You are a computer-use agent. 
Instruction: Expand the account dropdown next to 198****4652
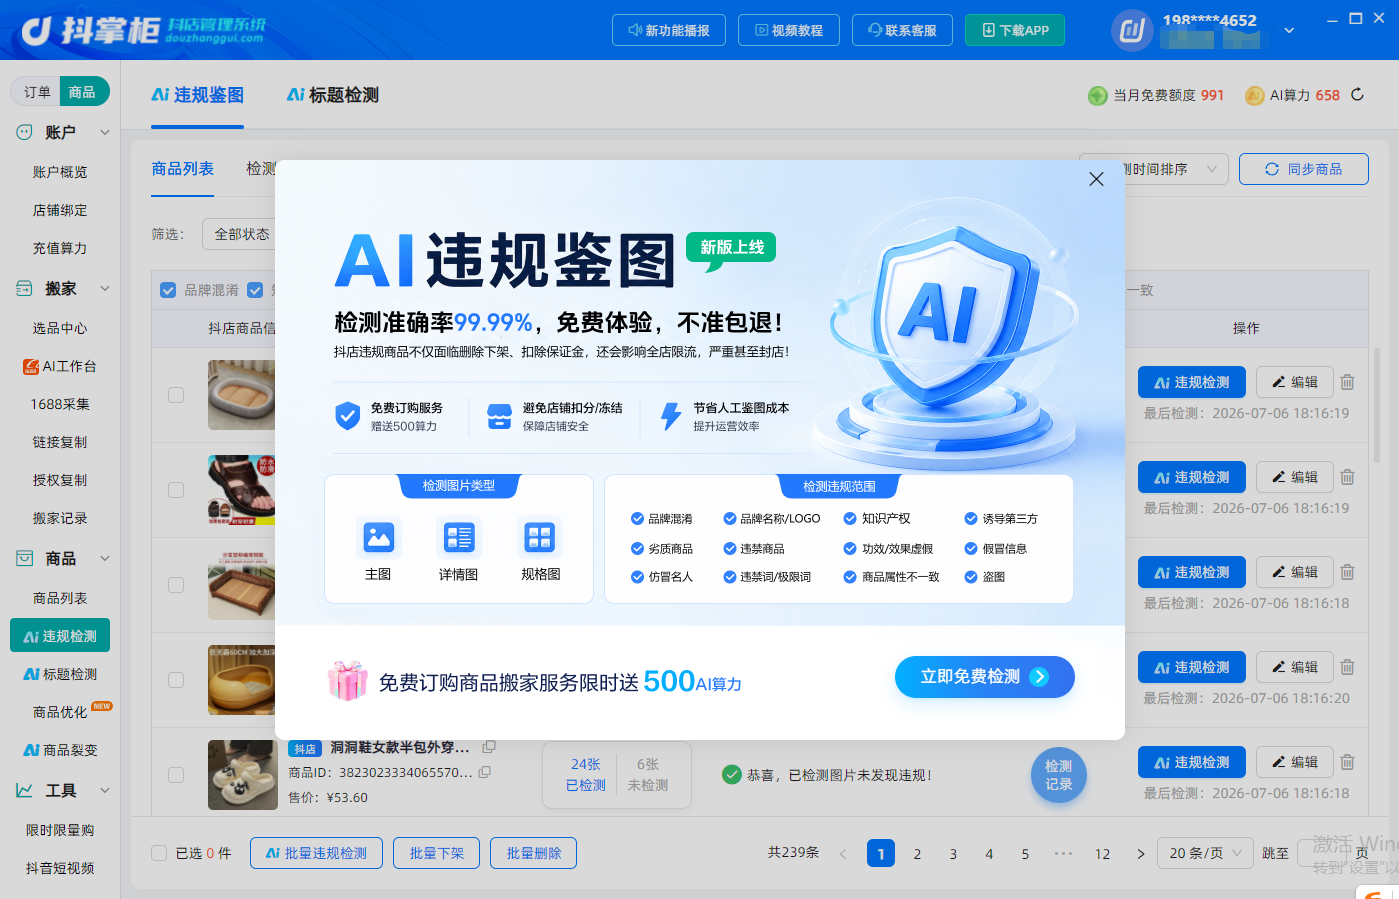click(1289, 30)
